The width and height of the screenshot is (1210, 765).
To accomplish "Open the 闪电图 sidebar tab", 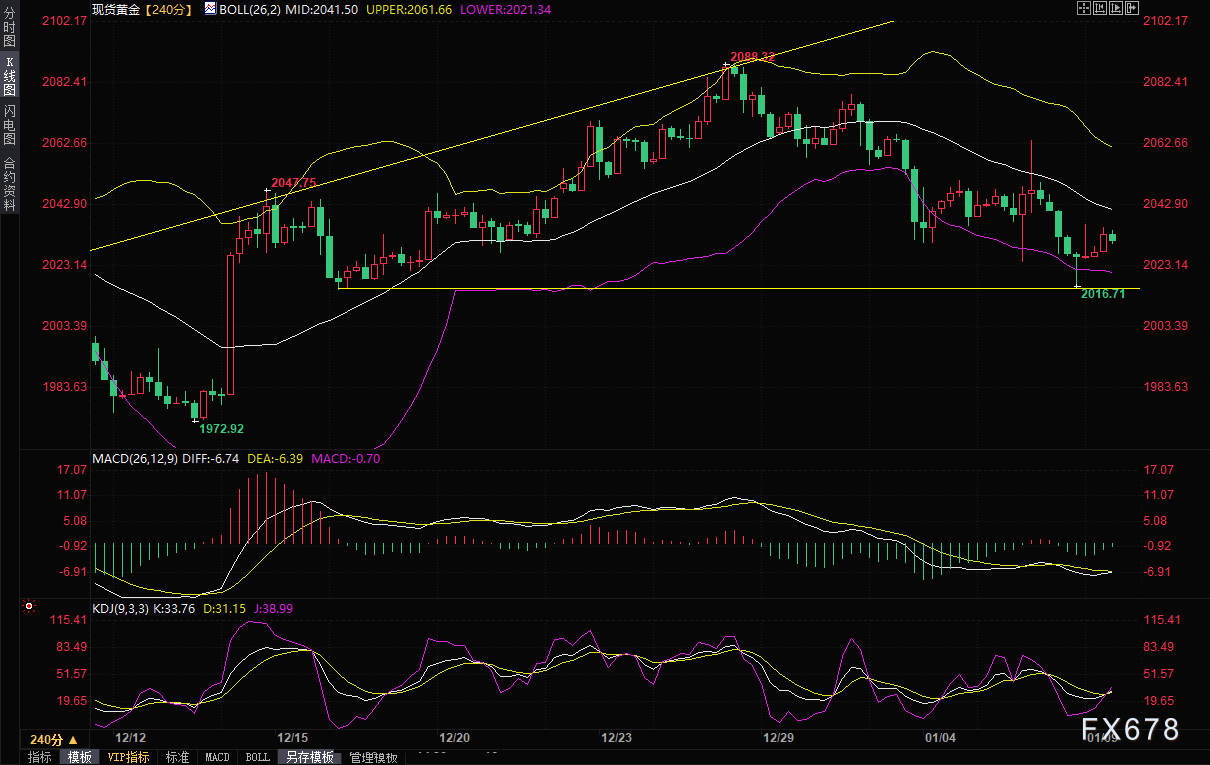I will click(9, 124).
